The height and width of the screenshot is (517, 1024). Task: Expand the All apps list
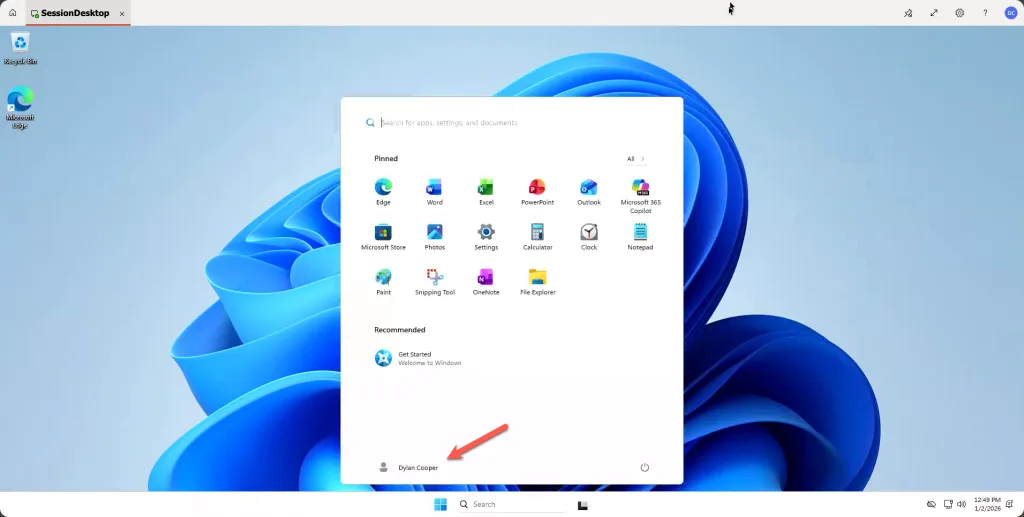[636, 159]
